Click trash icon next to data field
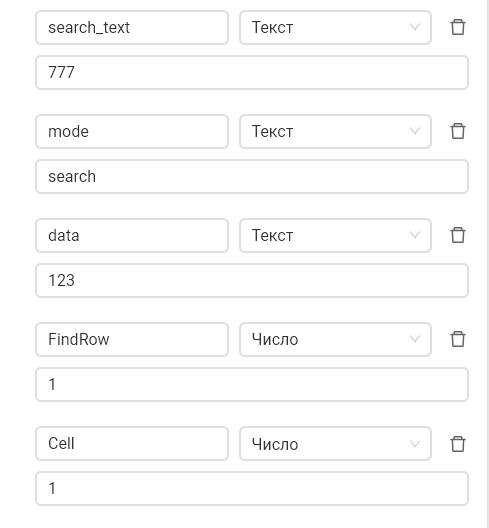The image size is (489, 528). pos(458,235)
